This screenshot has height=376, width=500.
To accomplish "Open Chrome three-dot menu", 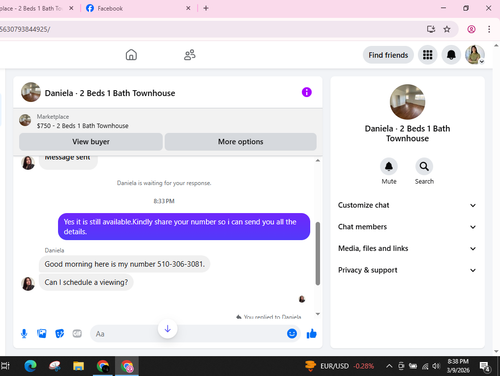I will point(489,29).
